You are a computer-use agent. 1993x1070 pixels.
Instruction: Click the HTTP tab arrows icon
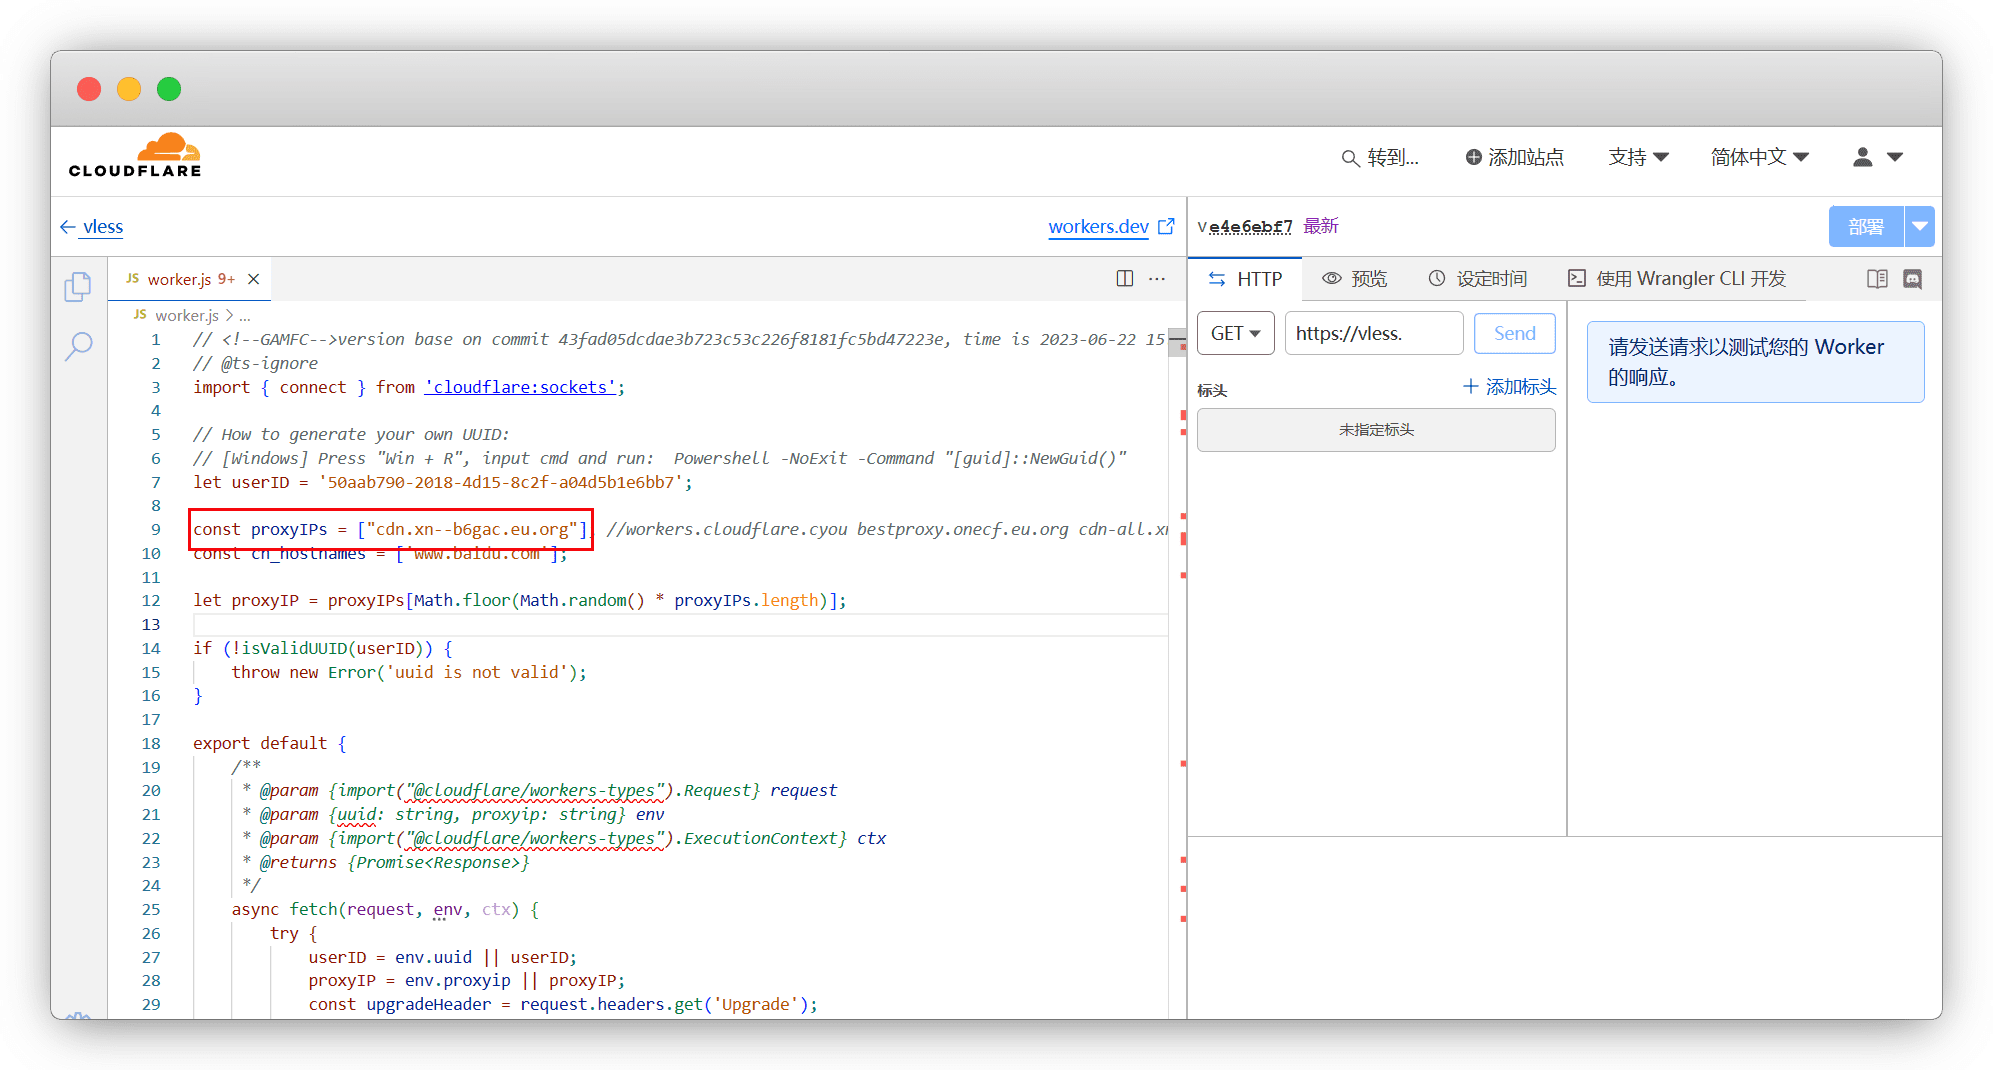pyautogui.click(x=1217, y=279)
